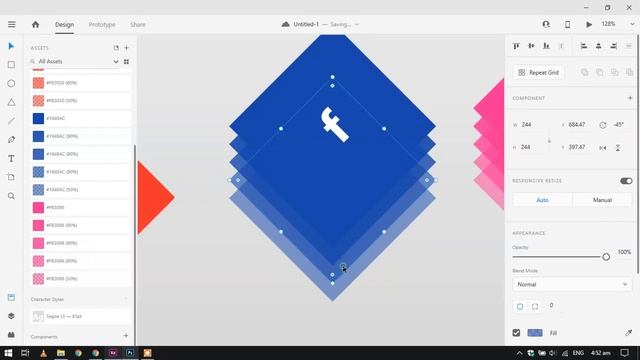
Task: Switch to the Prototype tab
Action: click(x=102, y=24)
